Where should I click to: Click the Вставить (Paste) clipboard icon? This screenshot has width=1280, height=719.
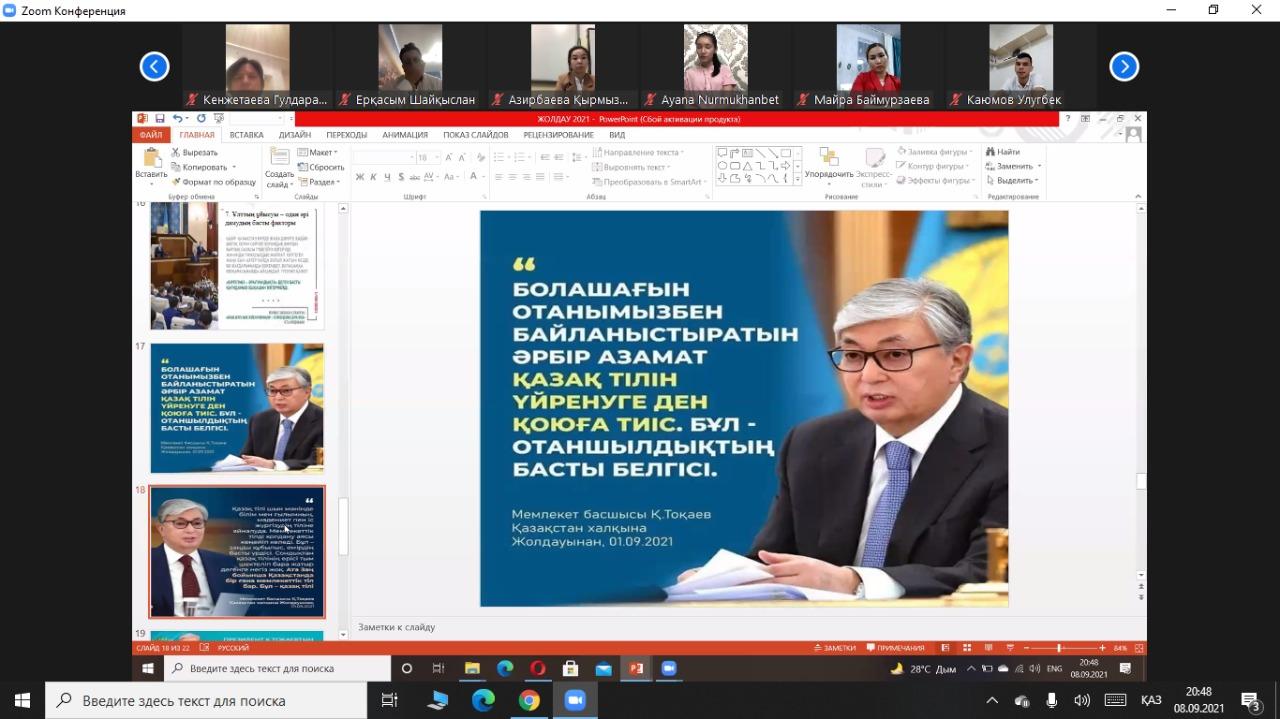coord(151,160)
